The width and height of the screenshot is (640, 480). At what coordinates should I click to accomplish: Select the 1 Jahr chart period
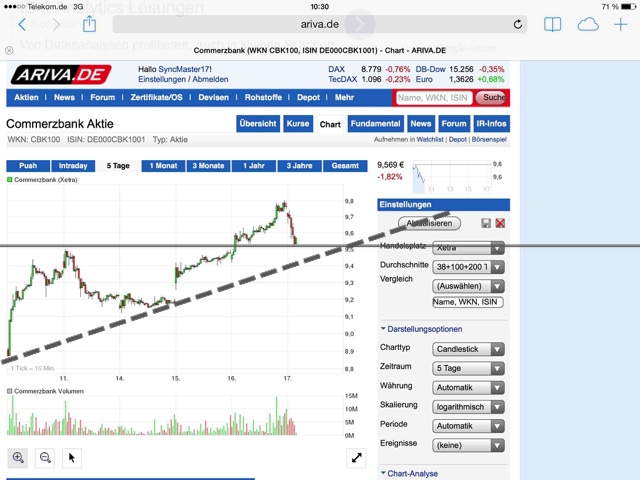click(253, 166)
